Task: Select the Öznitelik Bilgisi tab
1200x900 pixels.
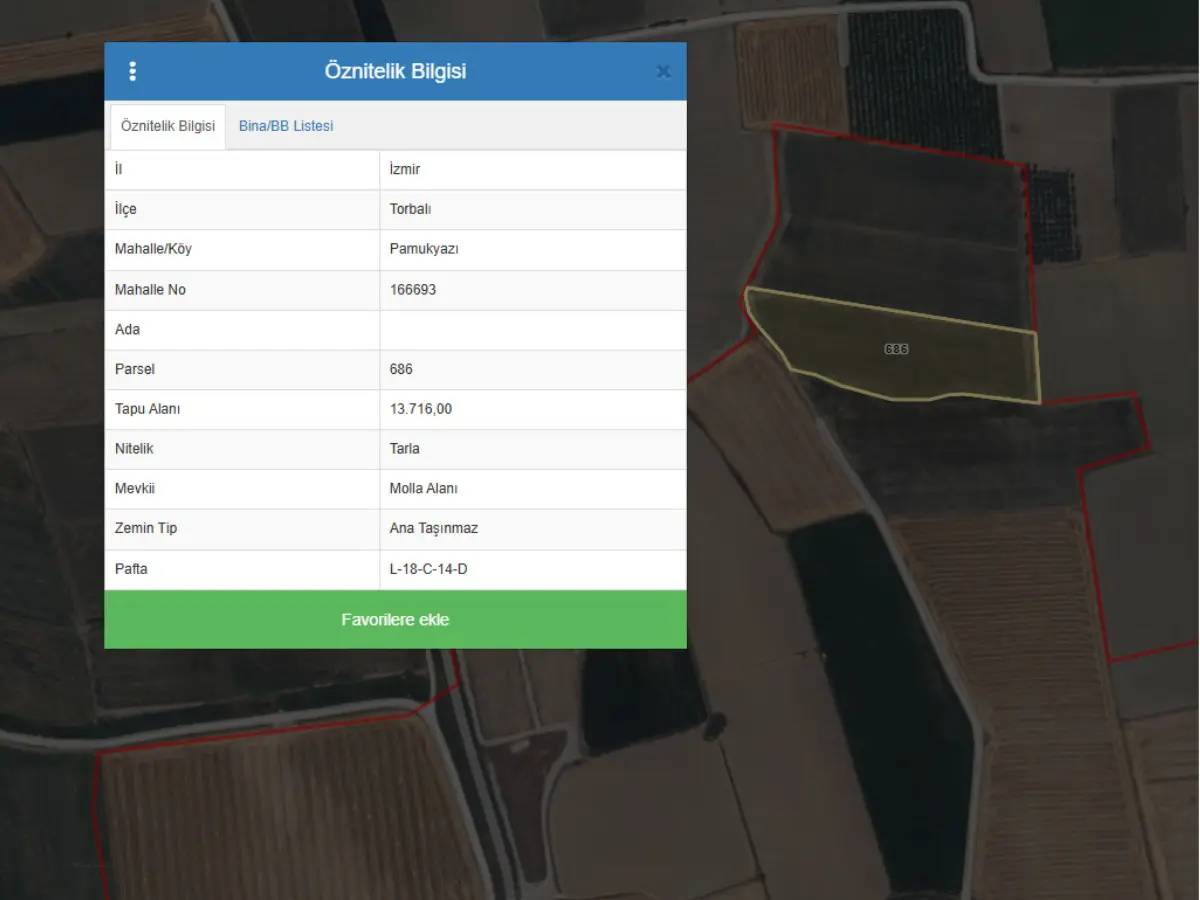Action: coord(168,127)
